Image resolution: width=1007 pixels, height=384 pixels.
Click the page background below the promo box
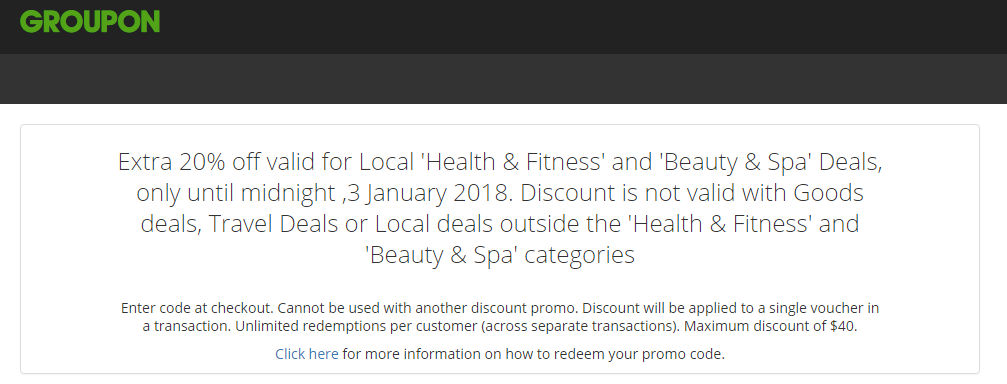[504, 379]
